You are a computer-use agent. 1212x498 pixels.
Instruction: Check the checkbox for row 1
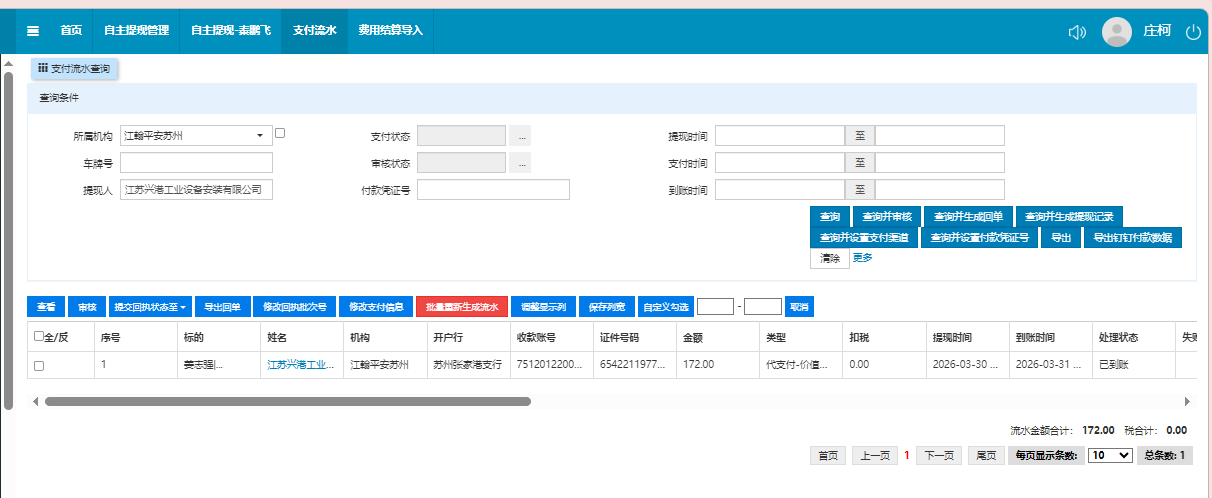click(x=39, y=366)
